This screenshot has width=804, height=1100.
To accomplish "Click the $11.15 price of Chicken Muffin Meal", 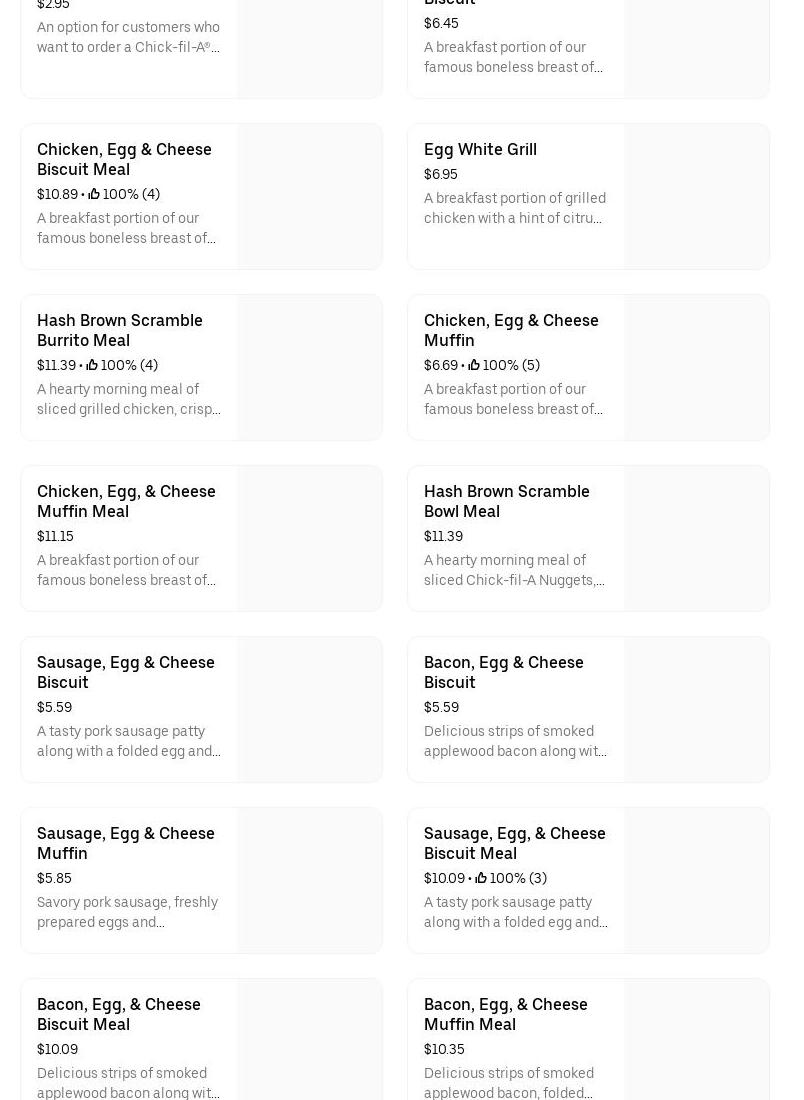I will click(55, 536).
